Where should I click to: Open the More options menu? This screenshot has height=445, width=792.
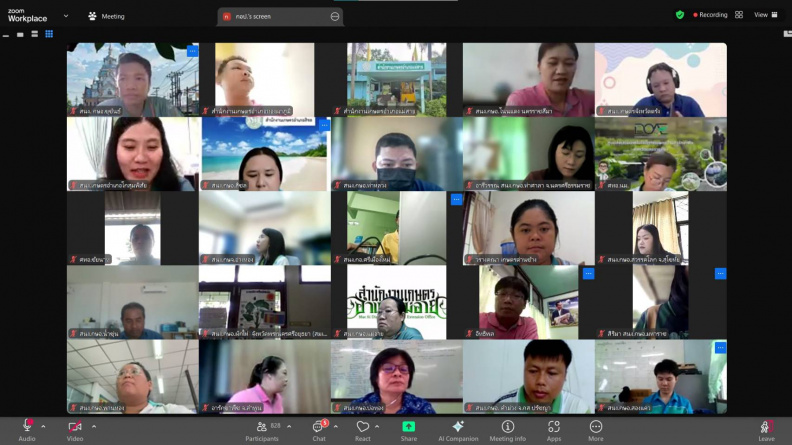pos(596,431)
